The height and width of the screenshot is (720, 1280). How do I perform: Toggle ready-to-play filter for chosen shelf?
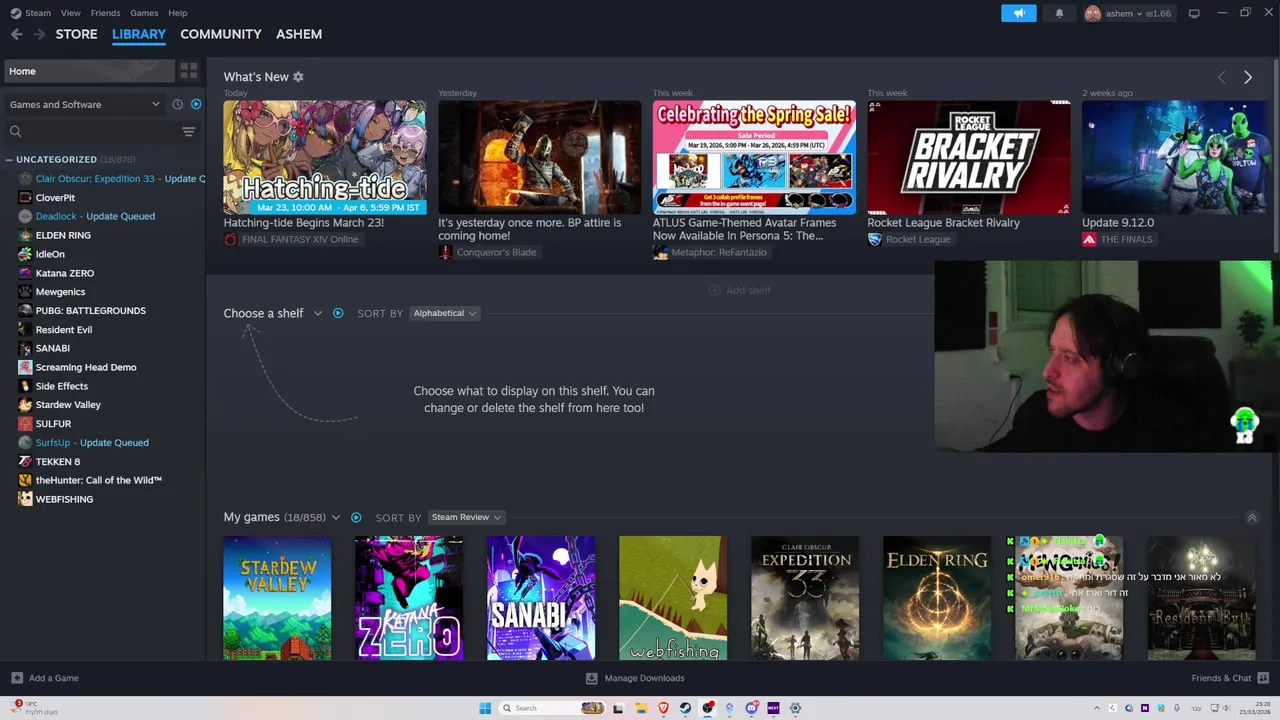pyautogui.click(x=338, y=313)
